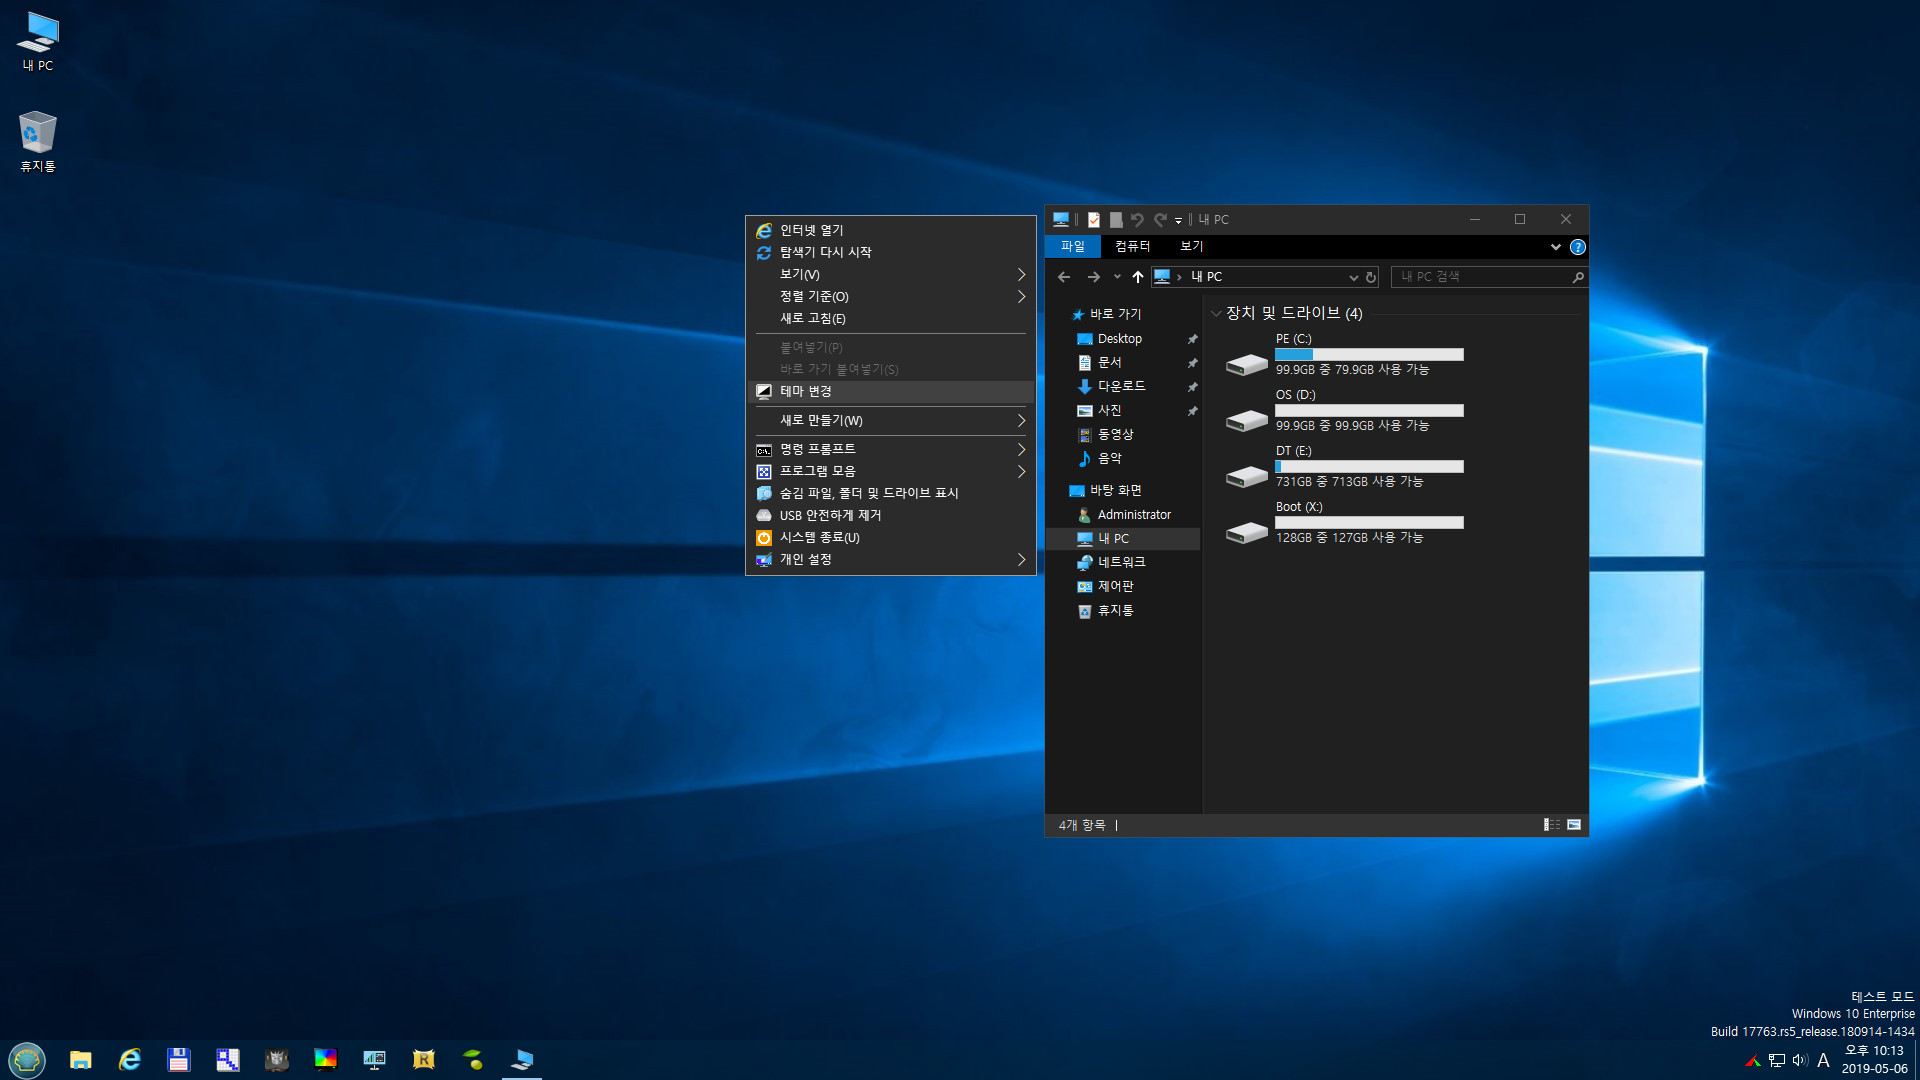Click the New Folder icon in quick access toolbar

pyautogui.click(x=1116, y=219)
